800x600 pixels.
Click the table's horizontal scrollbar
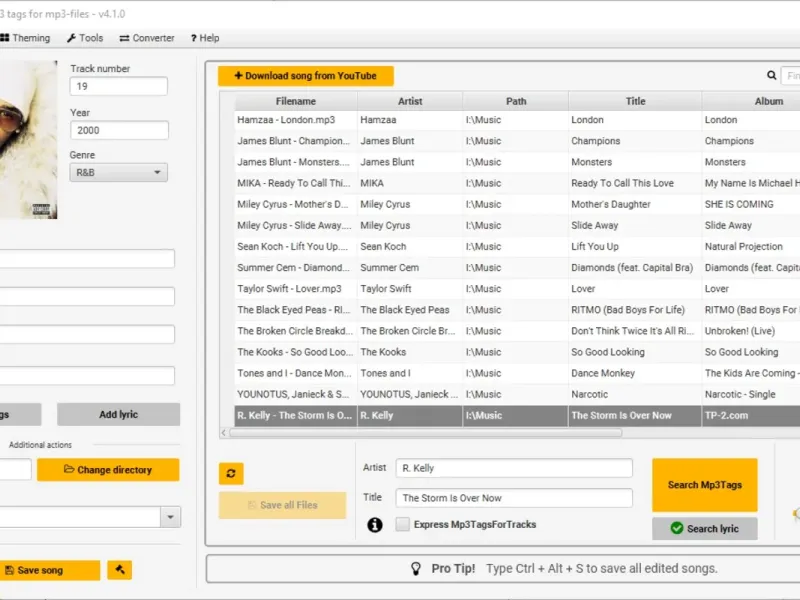[x=425, y=433]
